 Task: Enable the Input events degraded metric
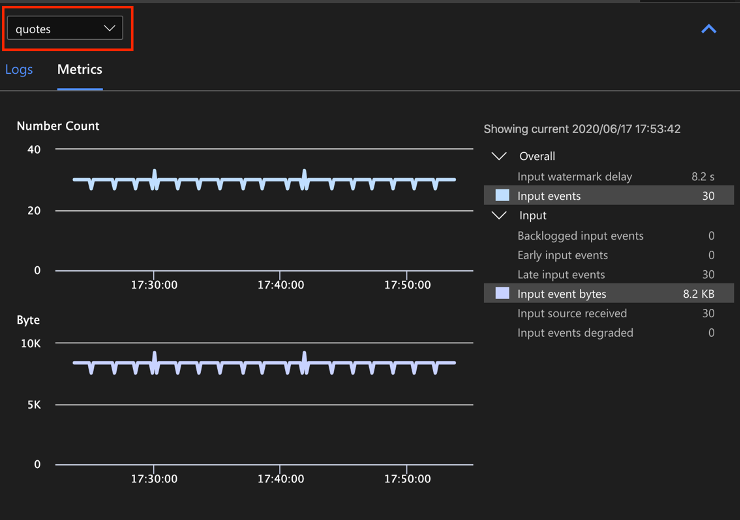(x=575, y=333)
